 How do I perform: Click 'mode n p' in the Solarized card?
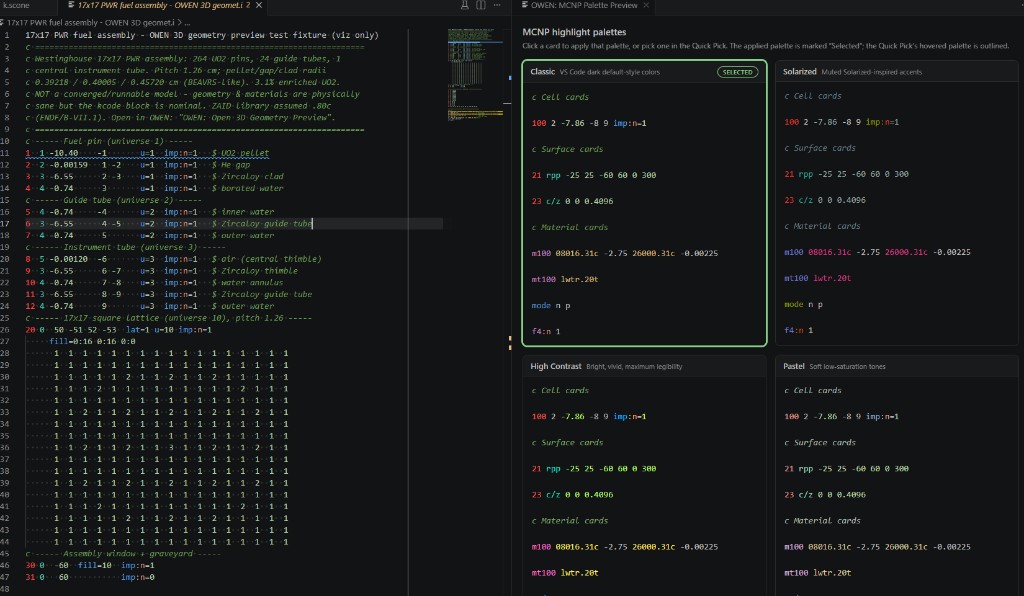point(803,304)
